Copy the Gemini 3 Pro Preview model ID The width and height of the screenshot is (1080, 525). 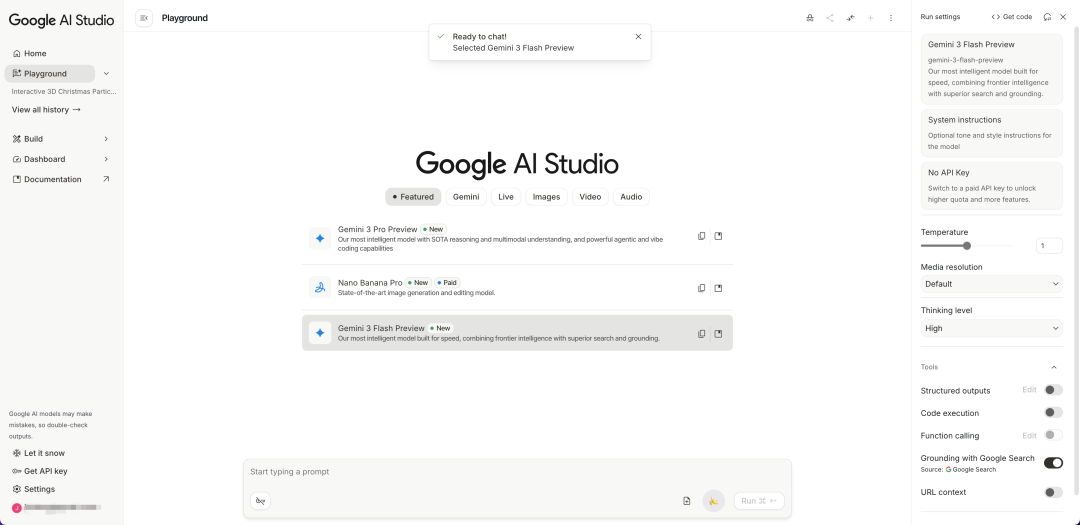click(x=701, y=237)
